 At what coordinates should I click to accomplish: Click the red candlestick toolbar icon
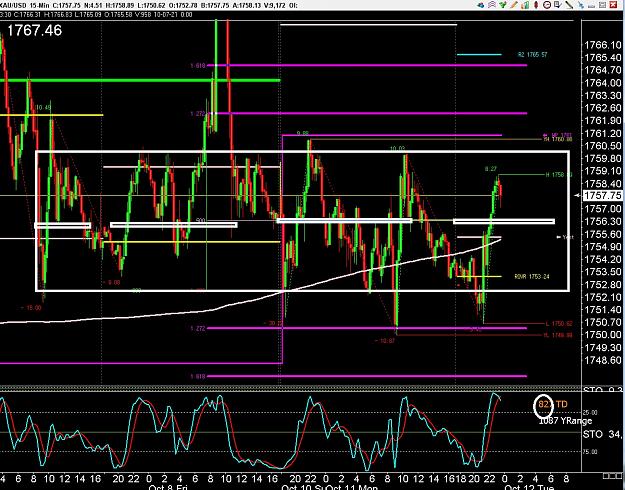536,5
